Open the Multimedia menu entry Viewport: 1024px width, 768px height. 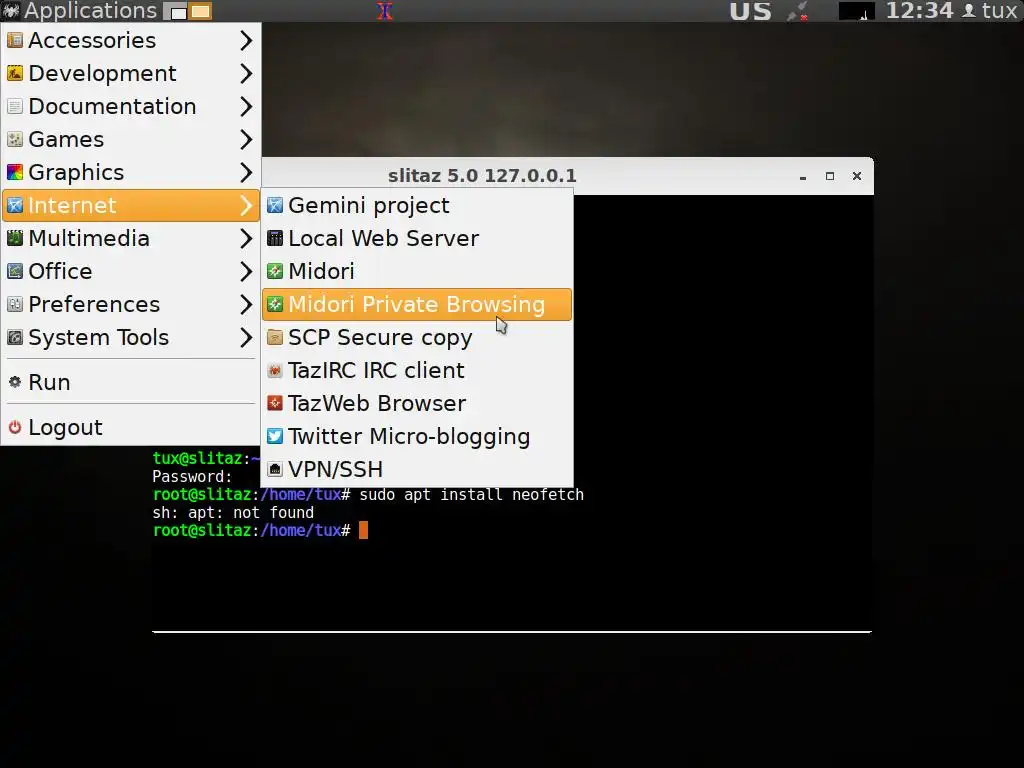131,238
